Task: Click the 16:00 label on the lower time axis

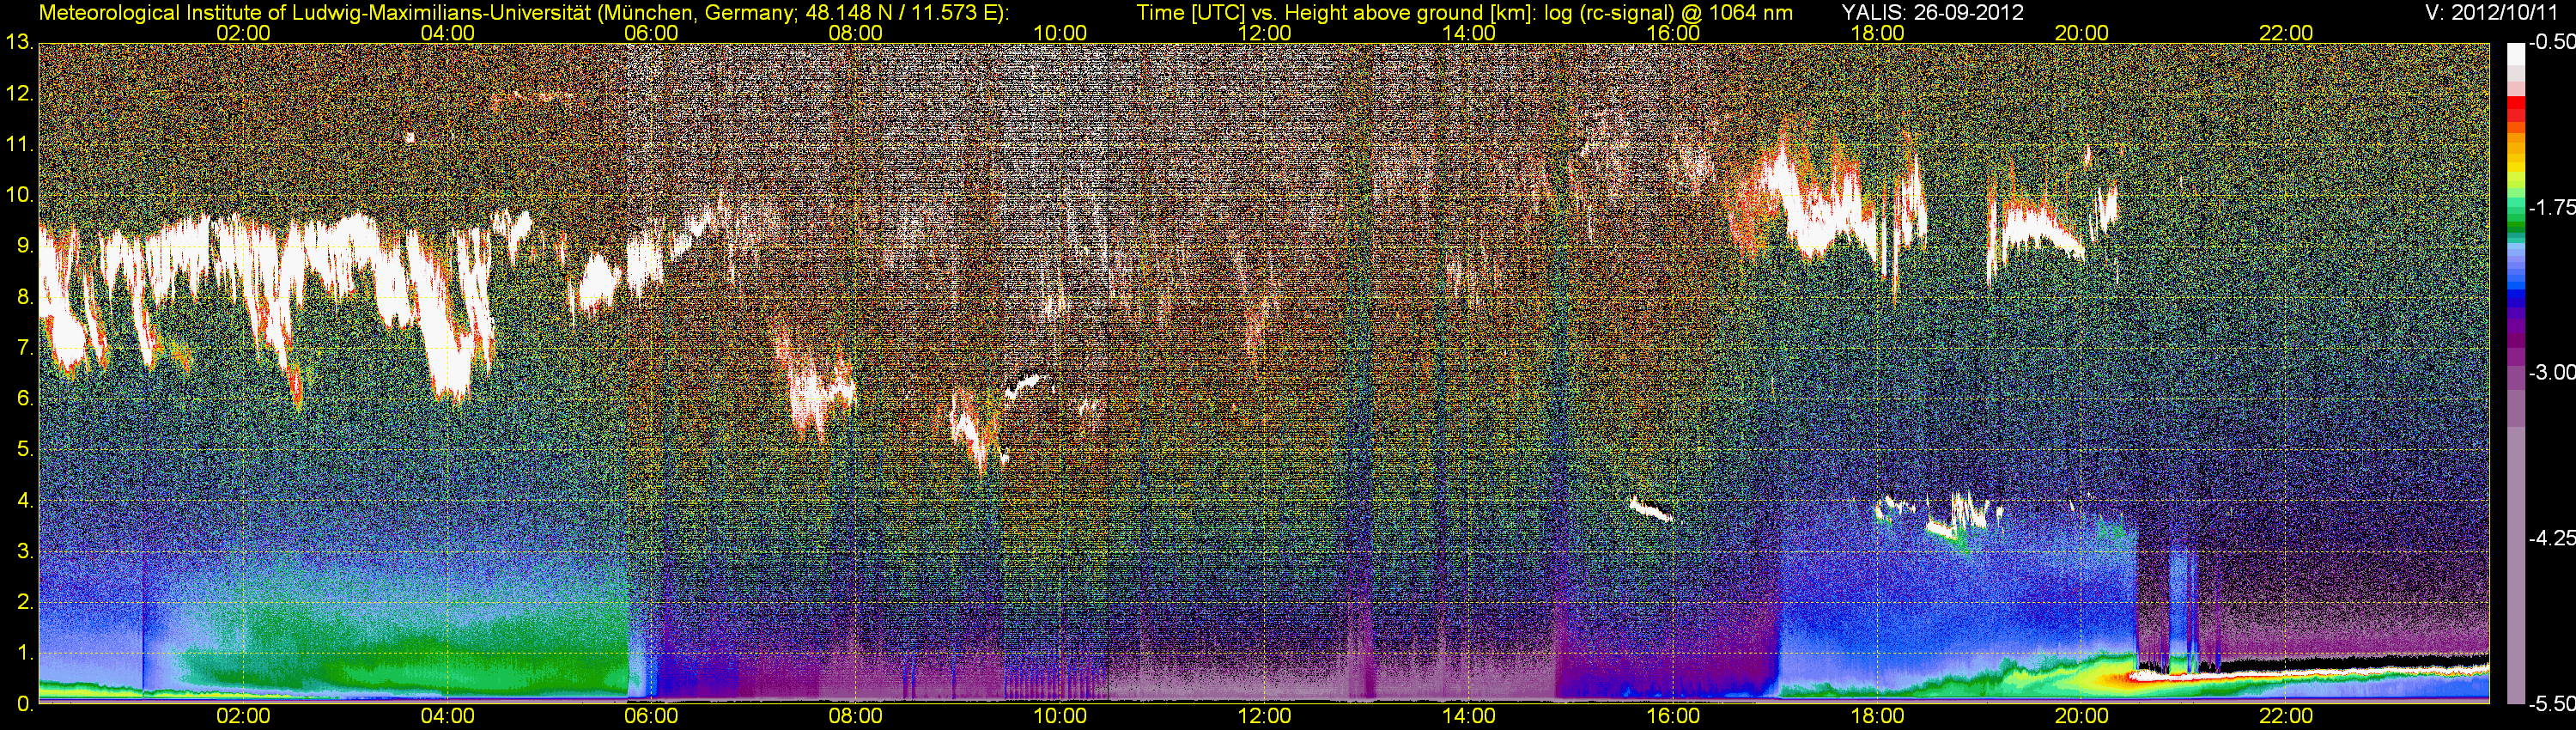Action: click(1673, 717)
